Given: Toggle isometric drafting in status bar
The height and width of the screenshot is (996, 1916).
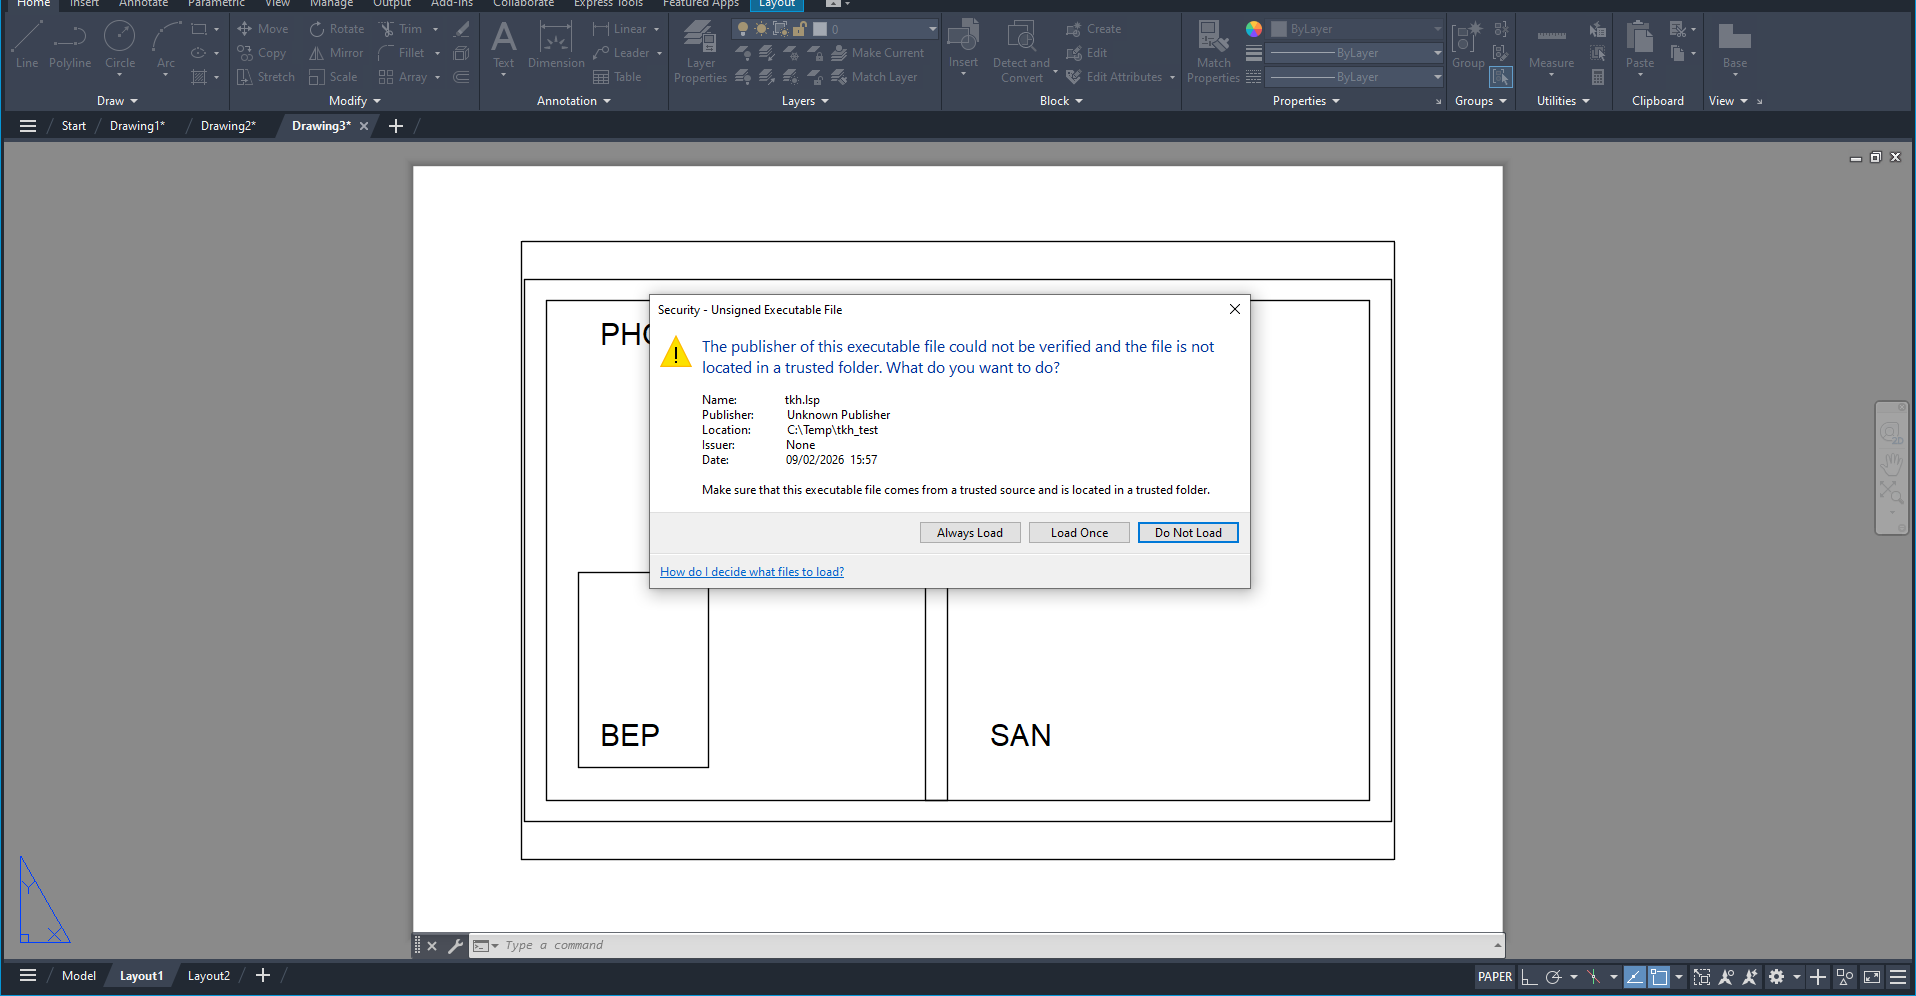Looking at the screenshot, I should click(1593, 977).
